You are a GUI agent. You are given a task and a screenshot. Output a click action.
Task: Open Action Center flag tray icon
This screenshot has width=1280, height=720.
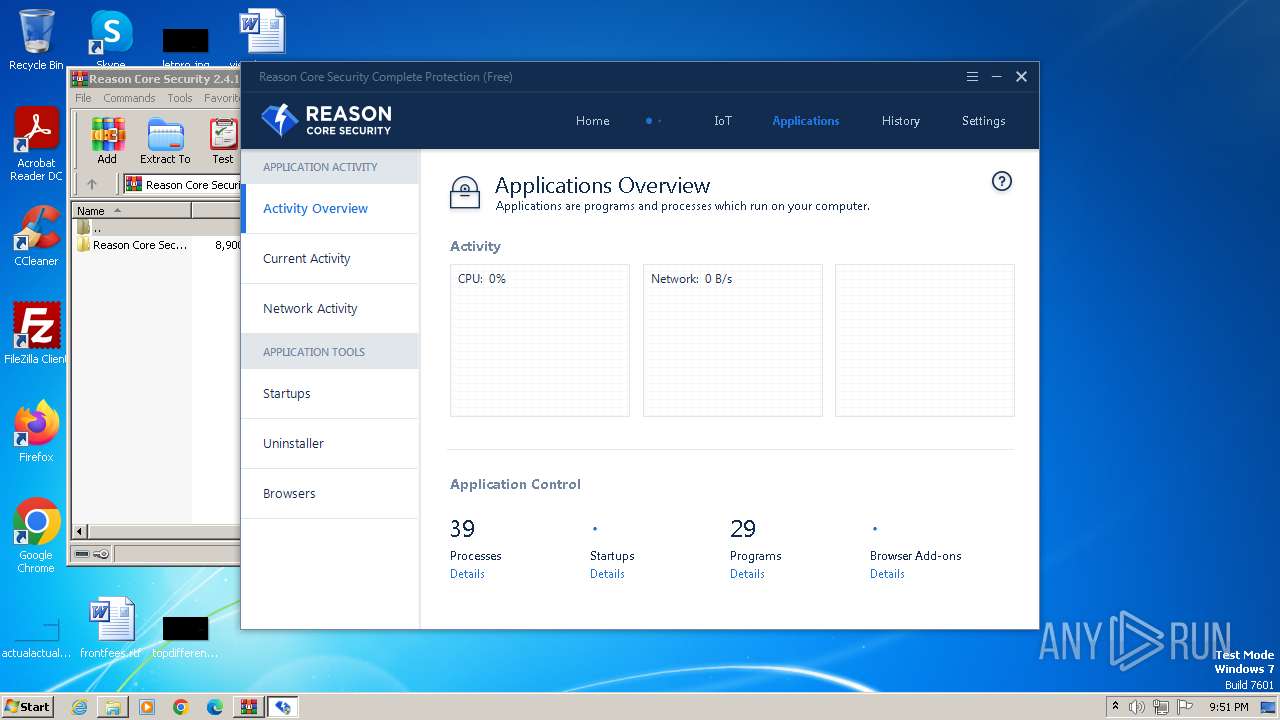pyautogui.click(x=1185, y=707)
